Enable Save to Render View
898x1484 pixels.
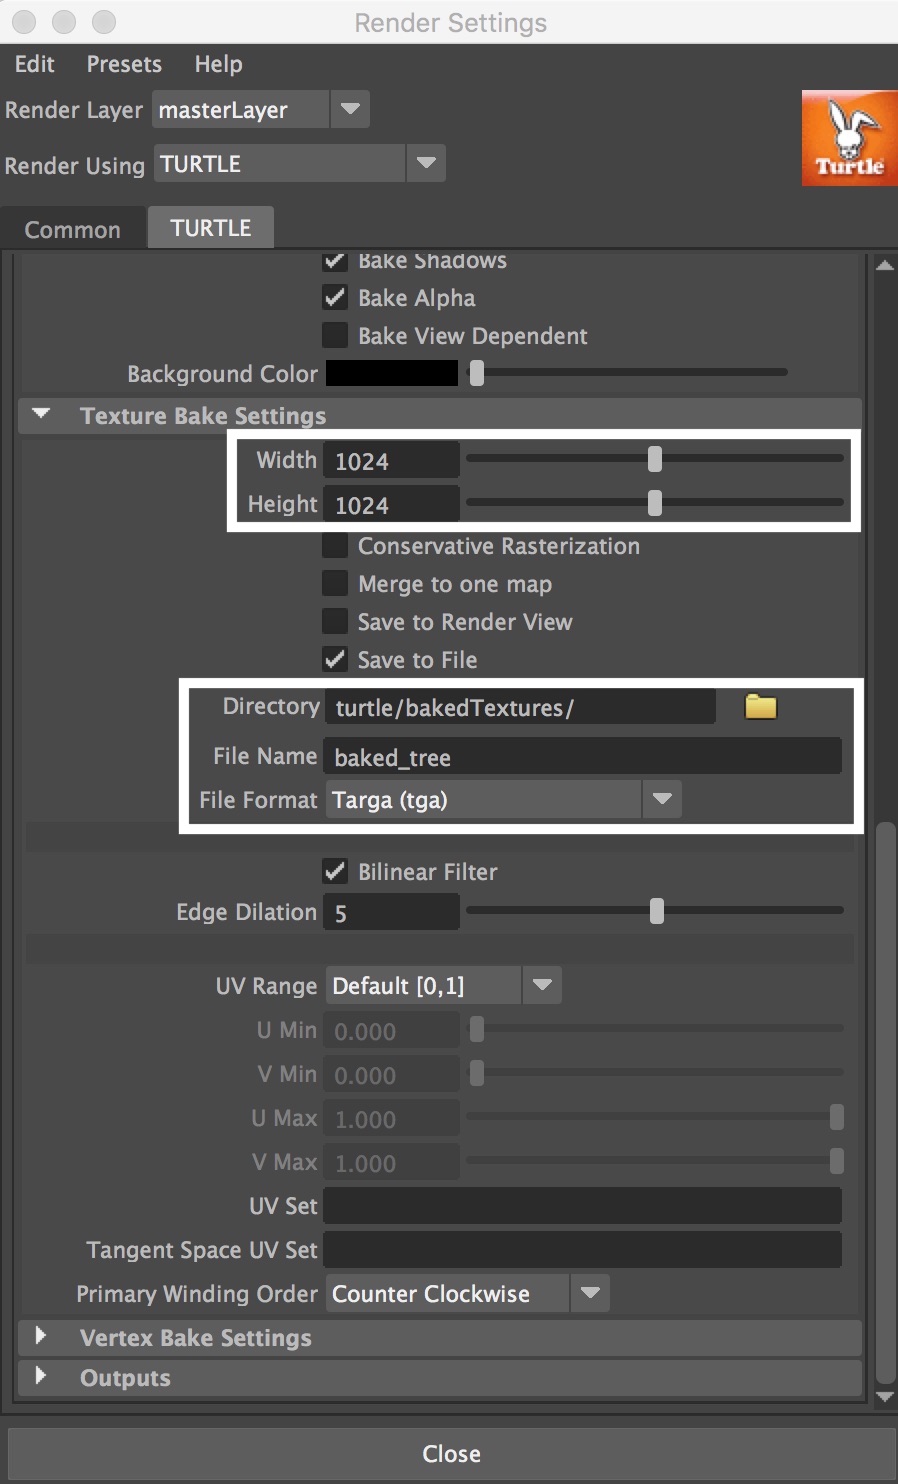(335, 621)
